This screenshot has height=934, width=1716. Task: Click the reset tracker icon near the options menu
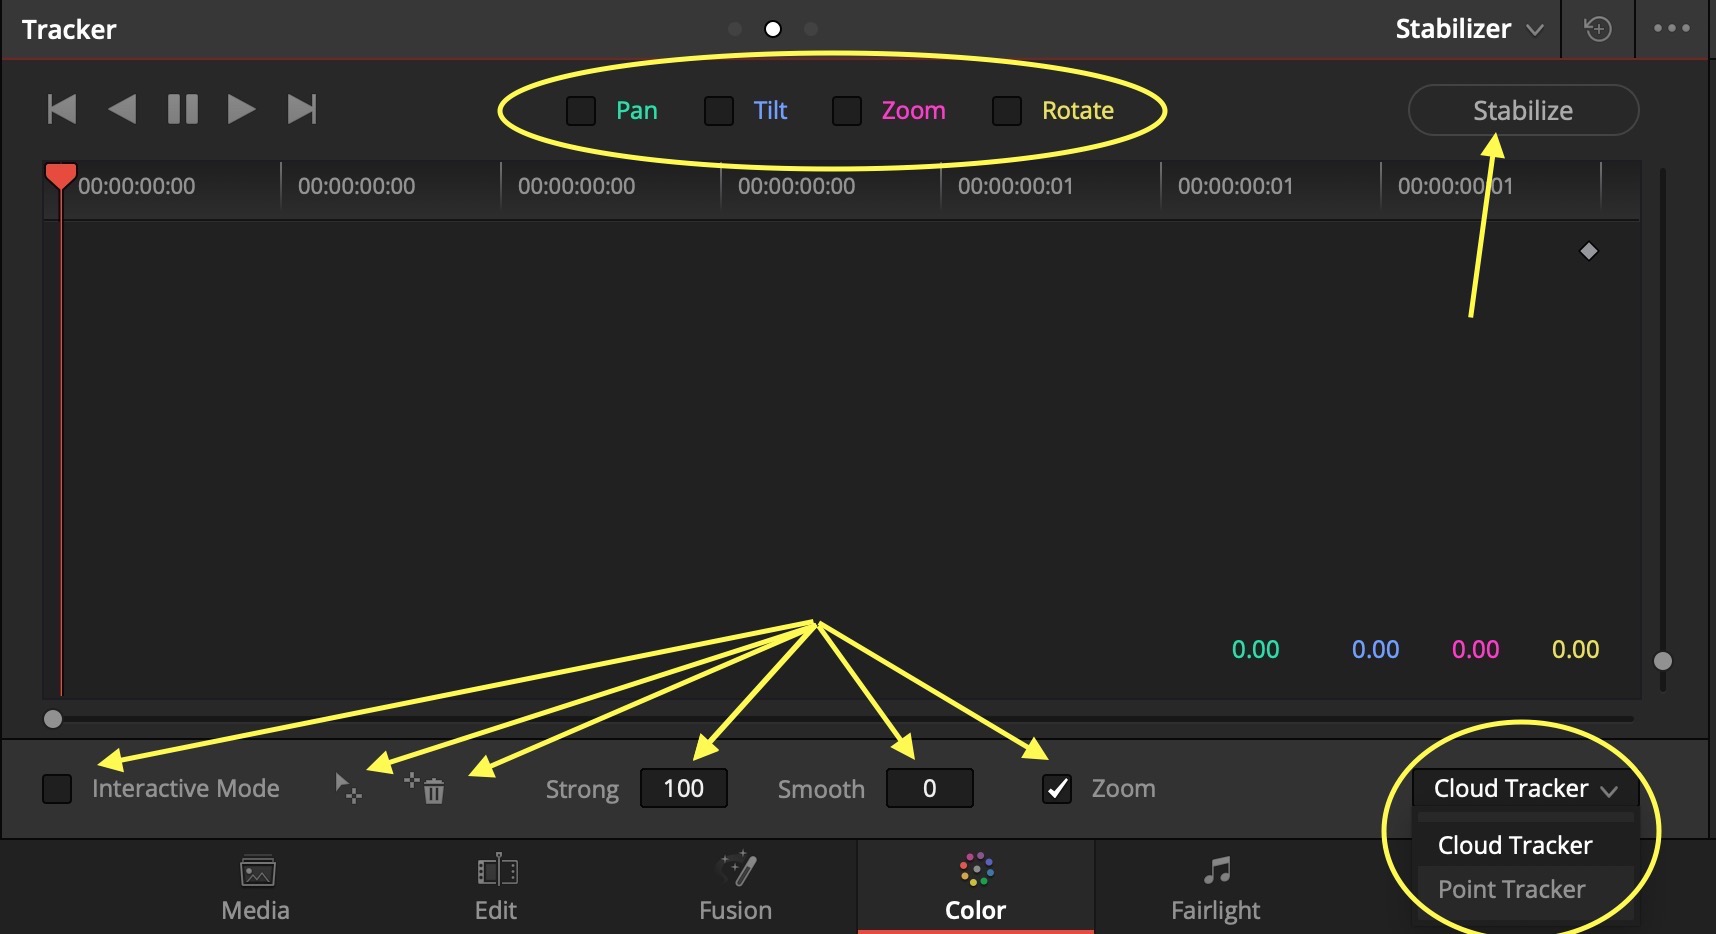[1598, 29]
